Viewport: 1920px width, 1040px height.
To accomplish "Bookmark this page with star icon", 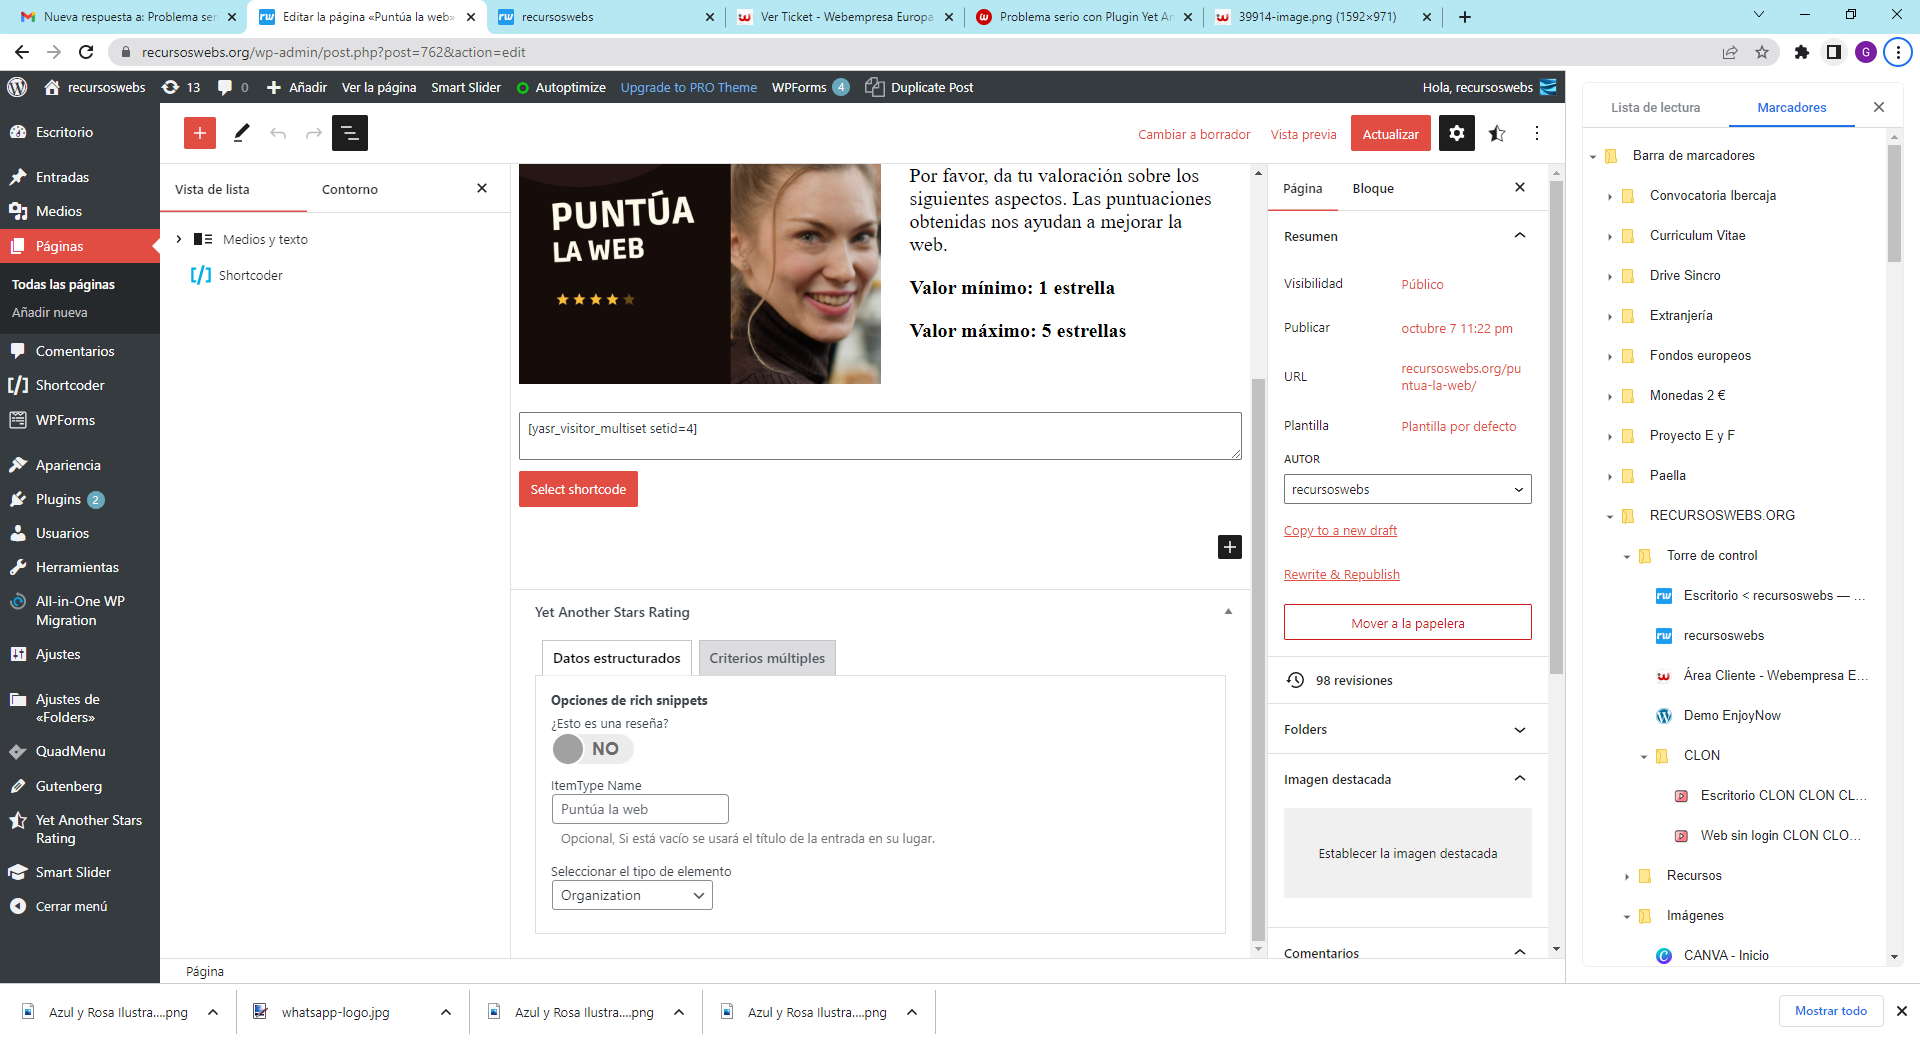I will (x=1762, y=52).
